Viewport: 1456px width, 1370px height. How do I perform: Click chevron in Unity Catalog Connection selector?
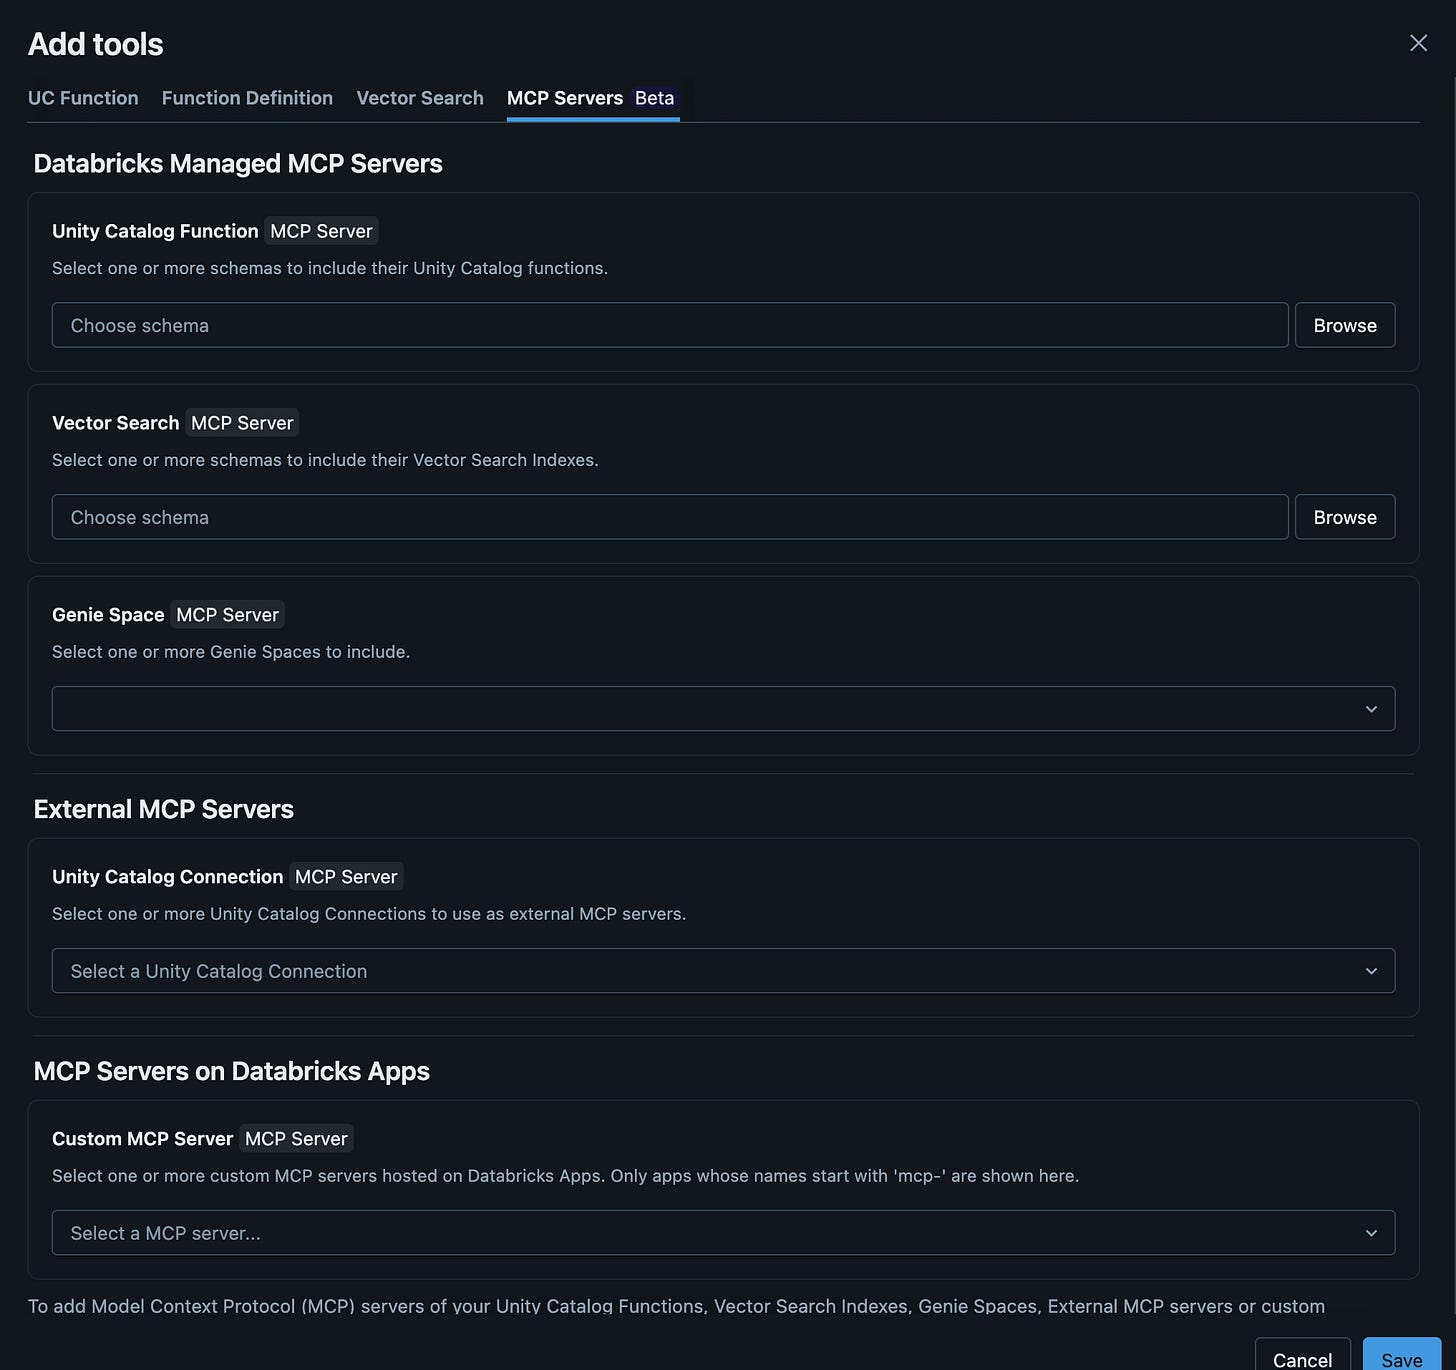point(1371,971)
